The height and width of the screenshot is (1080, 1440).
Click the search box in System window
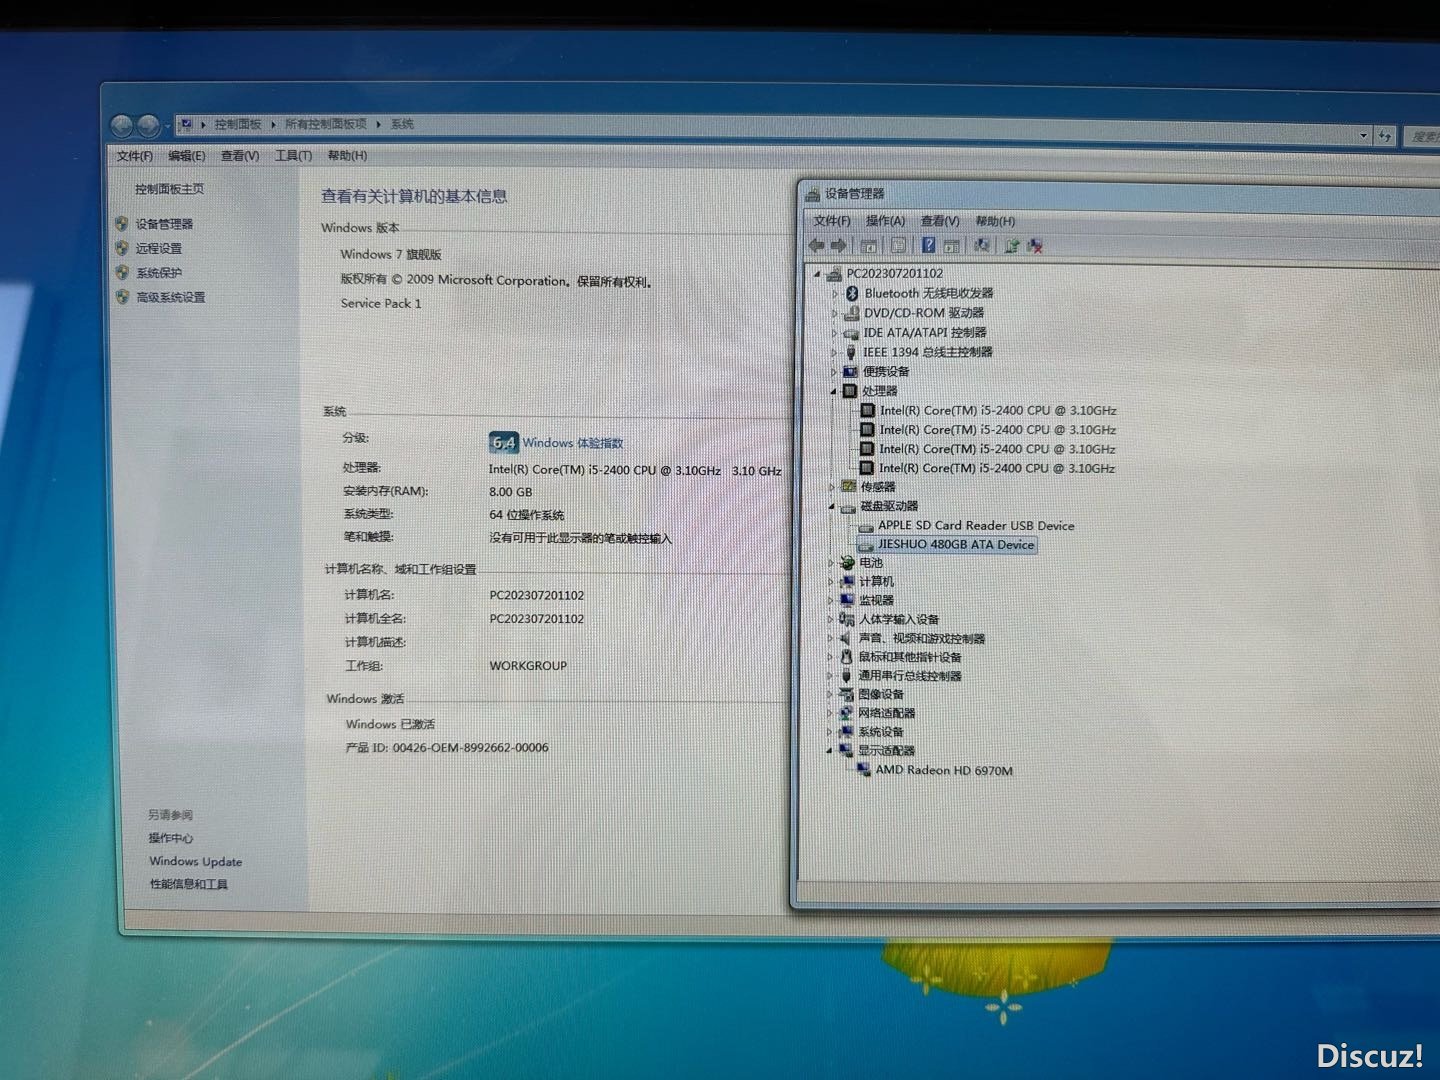1421,136
